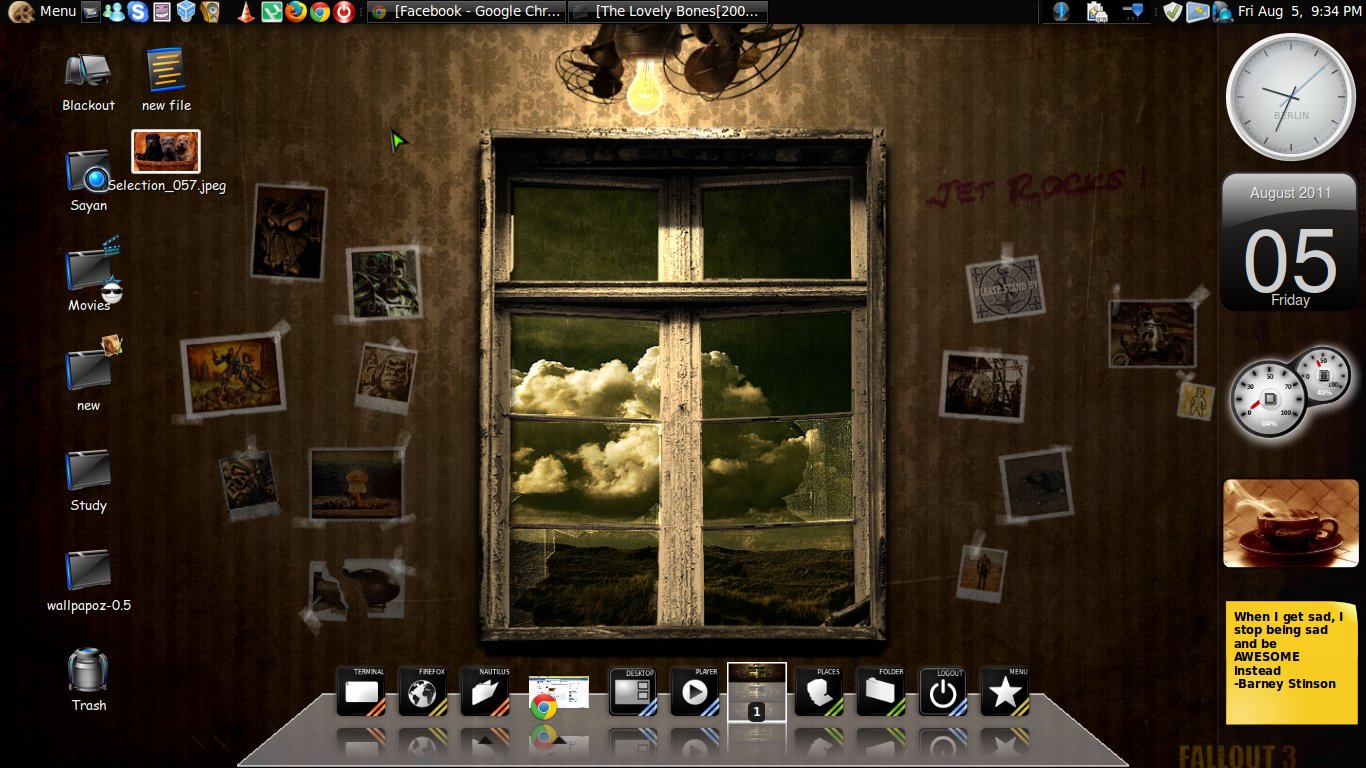The height and width of the screenshot is (768, 1366).
Task: Click the blue orb monitor tray icon
Action: (1222, 12)
